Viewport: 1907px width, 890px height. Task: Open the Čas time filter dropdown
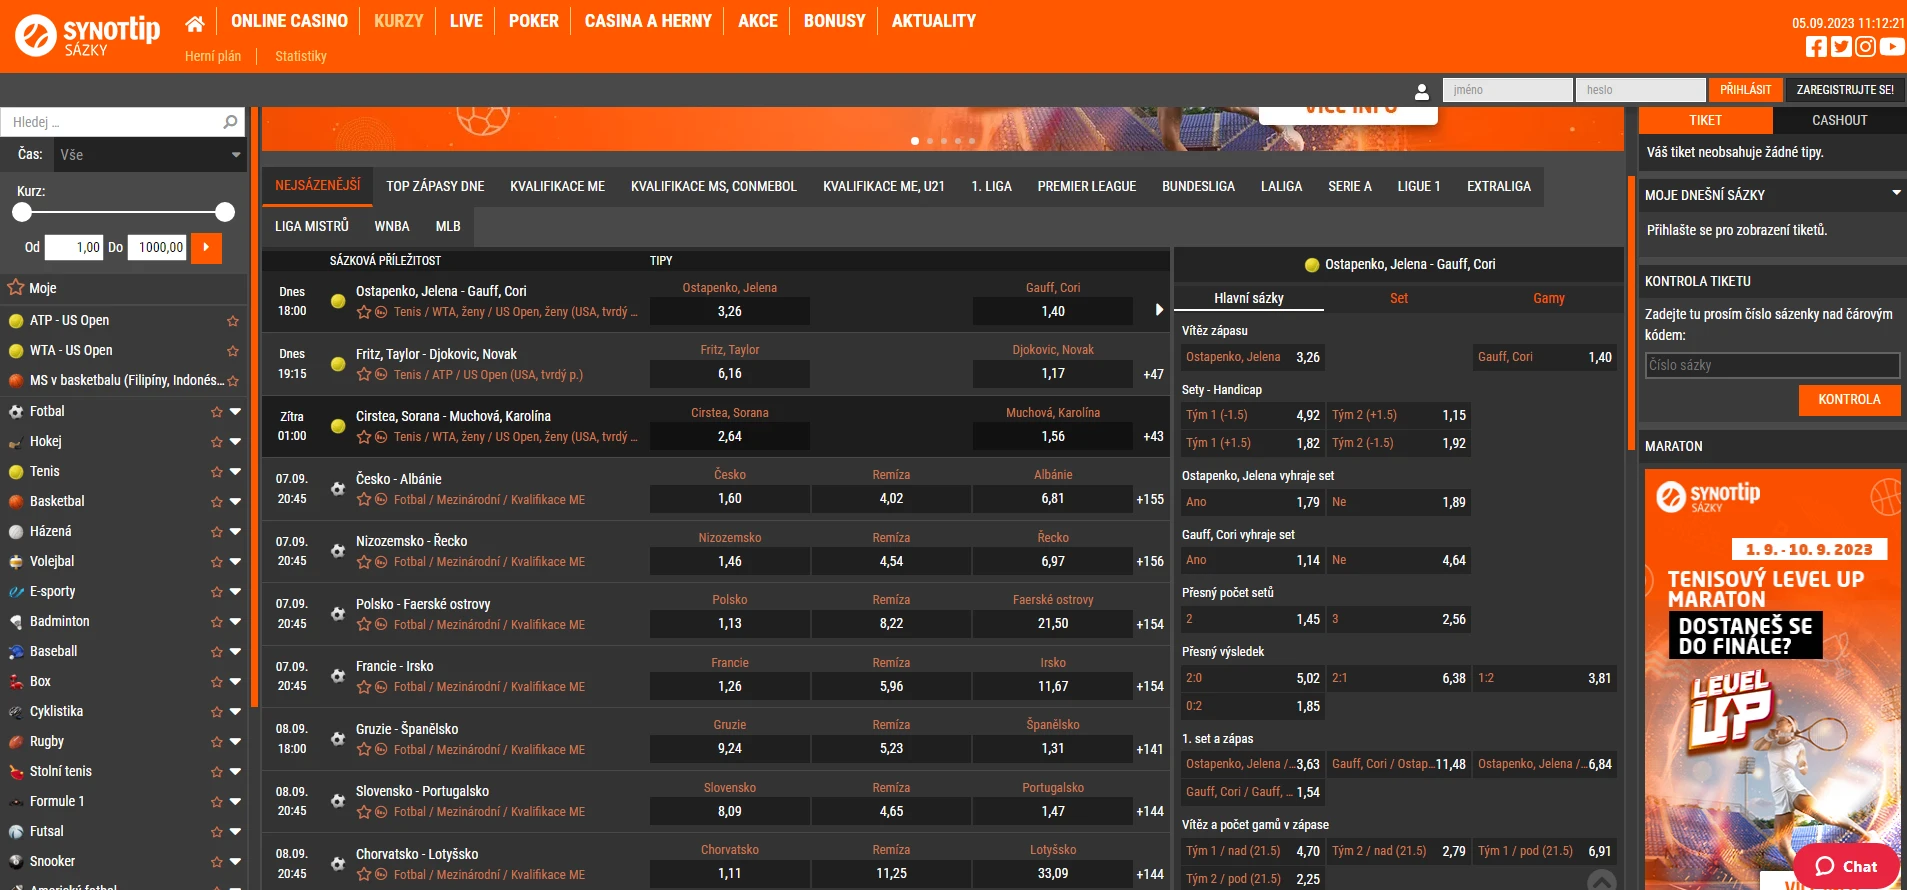click(149, 155)
